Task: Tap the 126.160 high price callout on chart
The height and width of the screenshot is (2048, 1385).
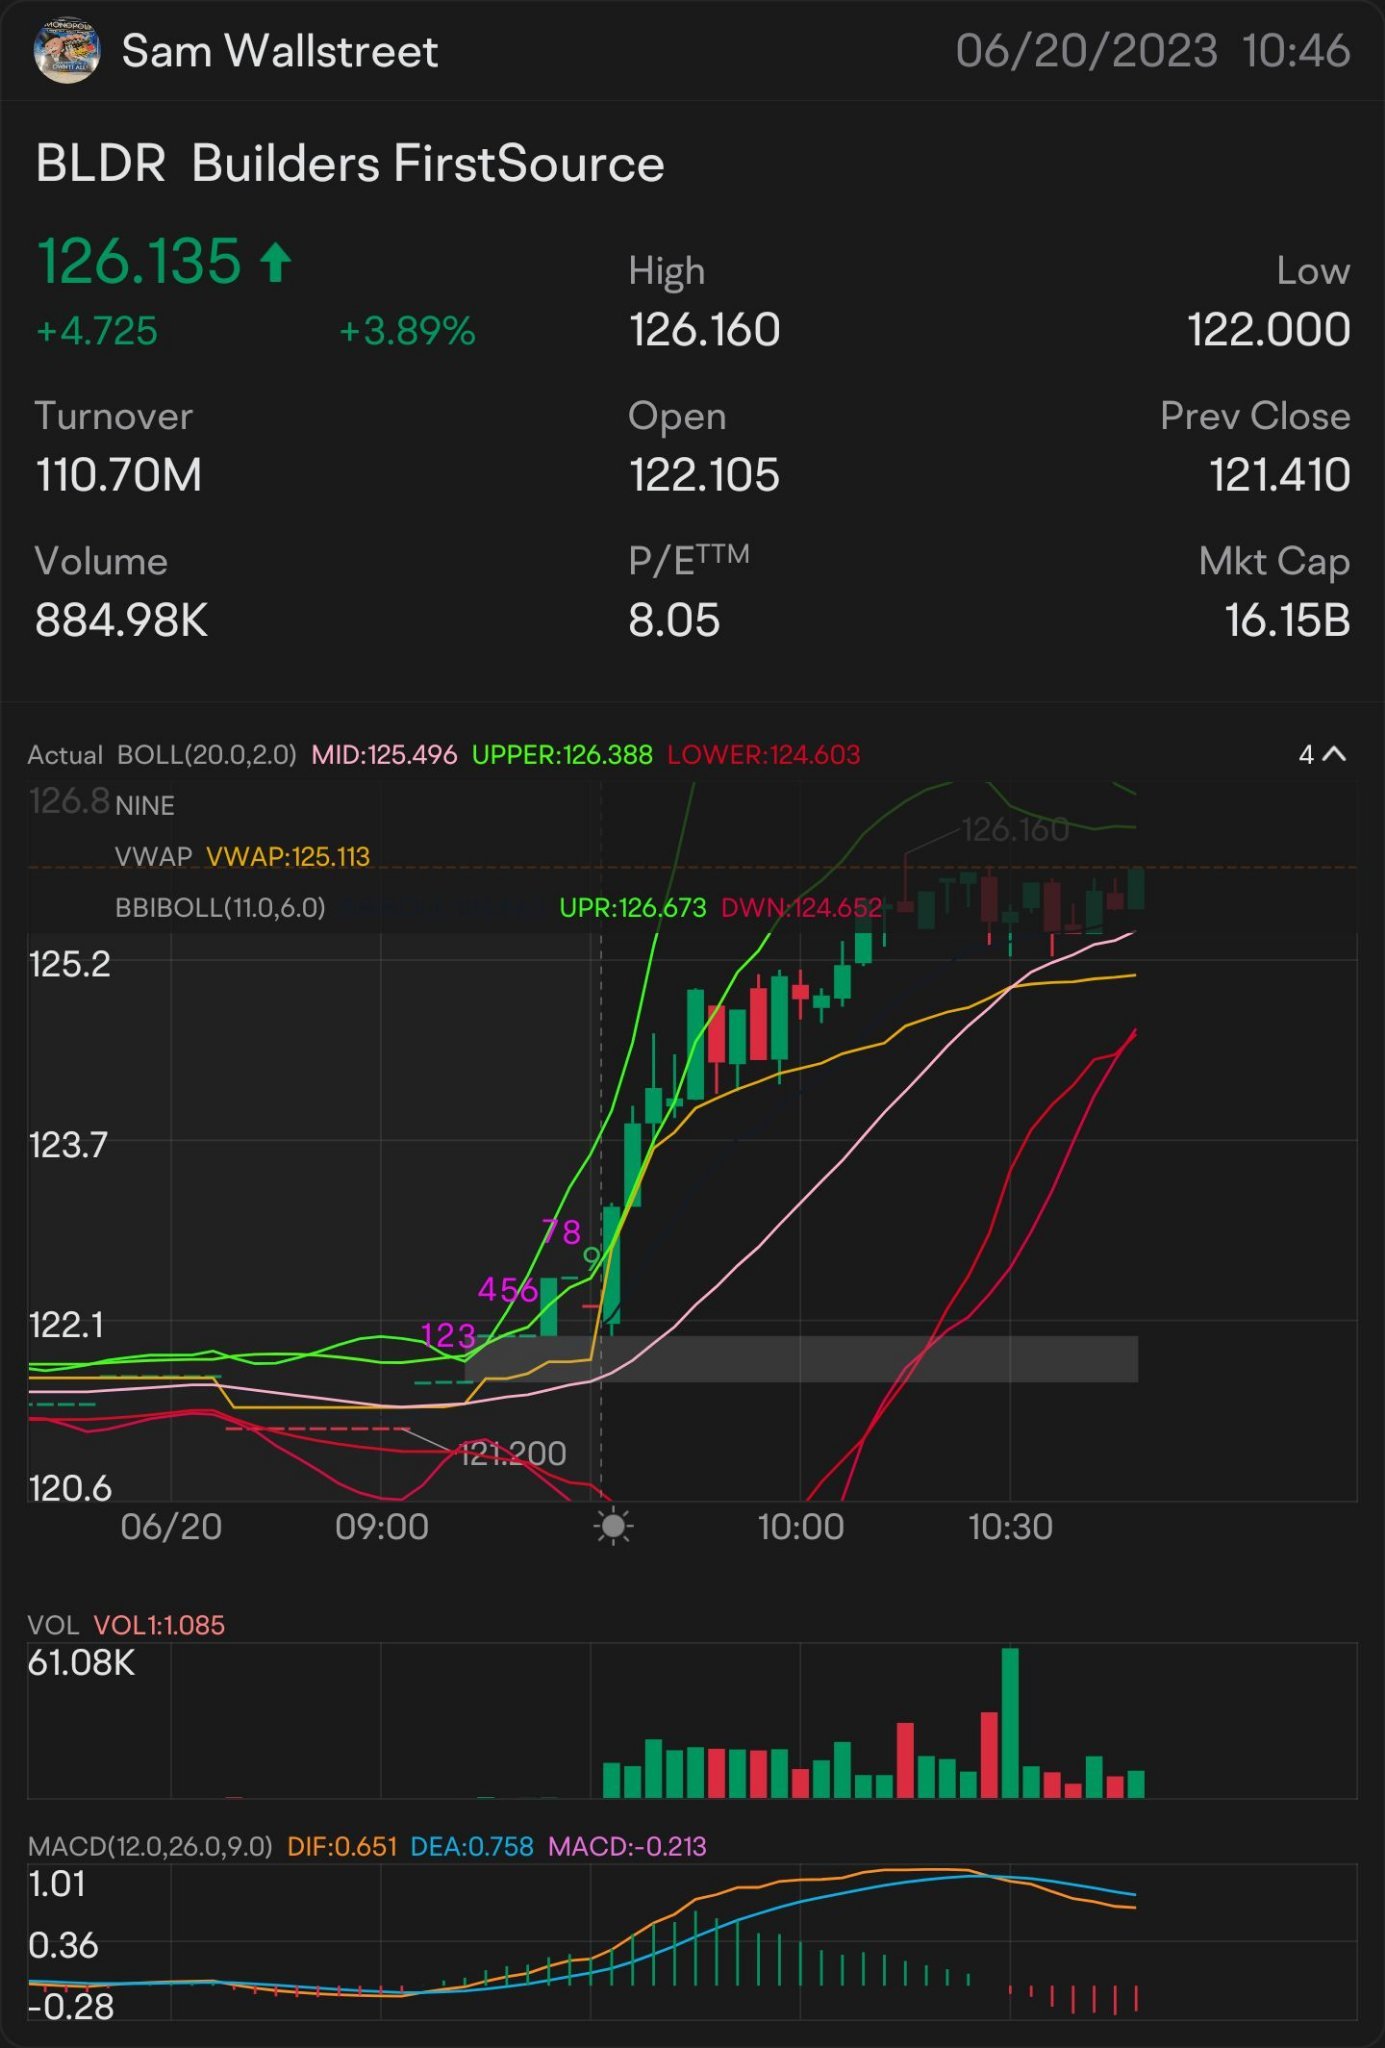Action: tap(1015, 829)
